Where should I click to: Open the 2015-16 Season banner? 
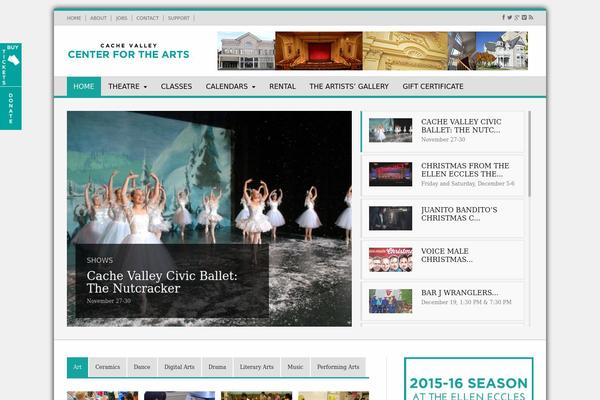469,379
